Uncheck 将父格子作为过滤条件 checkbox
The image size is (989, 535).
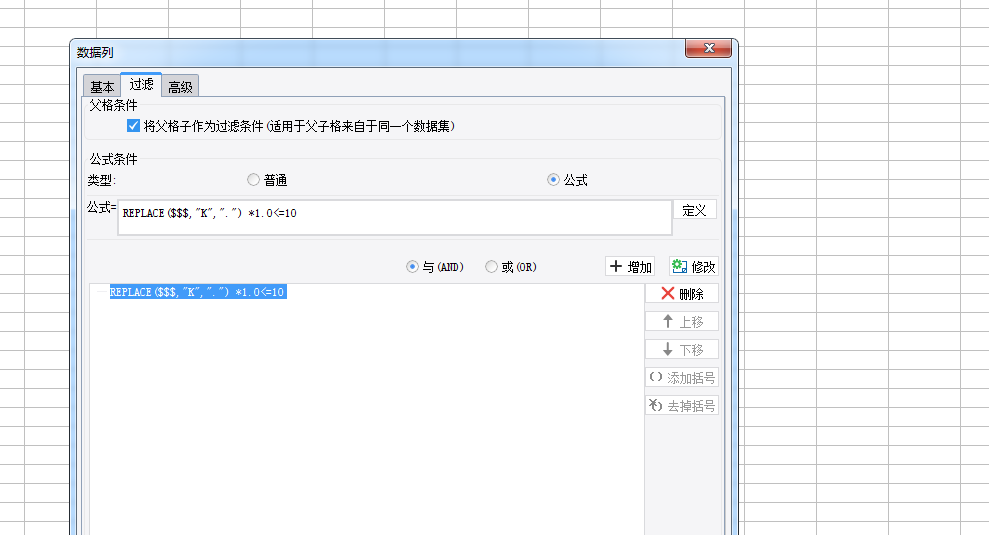(133, 126)
